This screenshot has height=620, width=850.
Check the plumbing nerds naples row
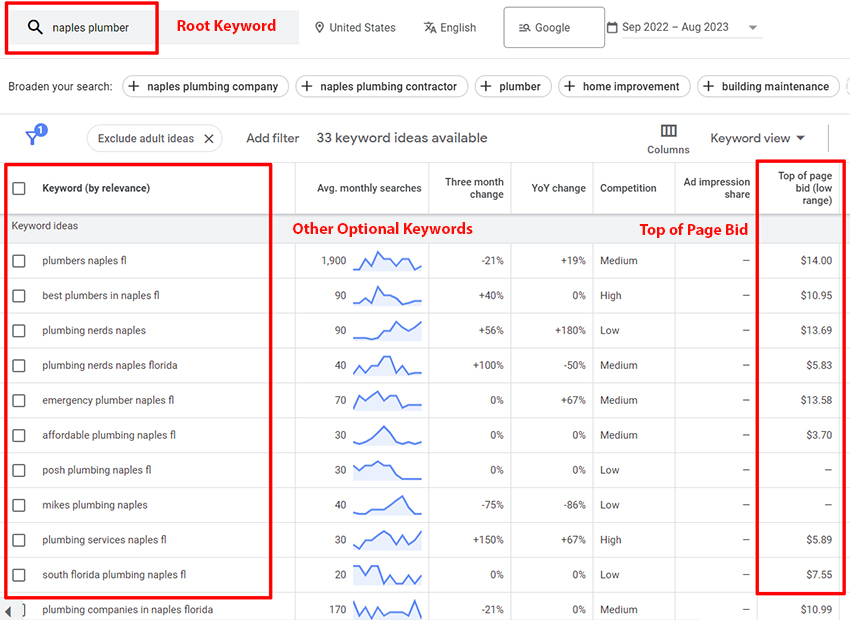[19, 331]
